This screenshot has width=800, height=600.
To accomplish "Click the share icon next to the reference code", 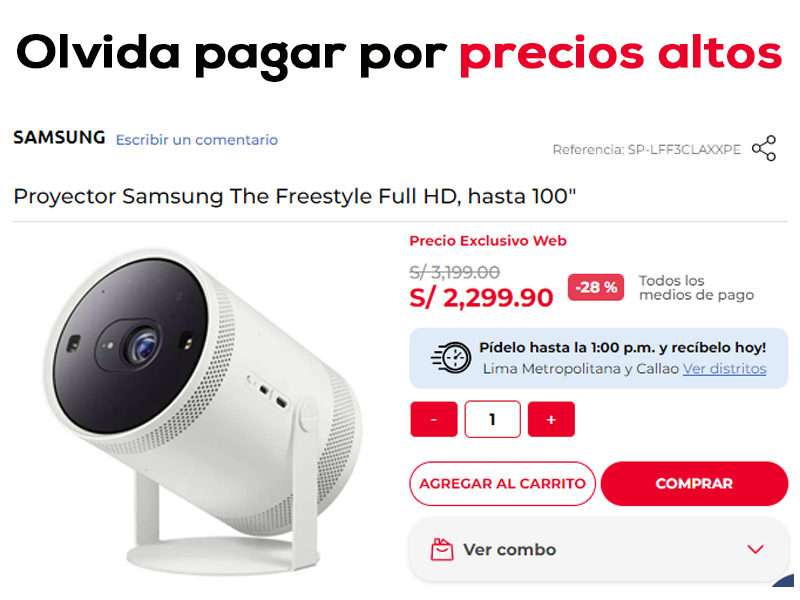I will [x=763, y=148].
